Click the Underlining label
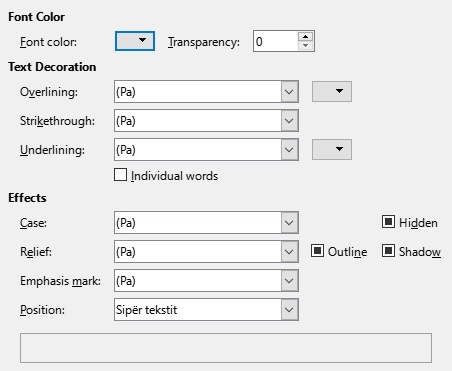 [52, 150]
